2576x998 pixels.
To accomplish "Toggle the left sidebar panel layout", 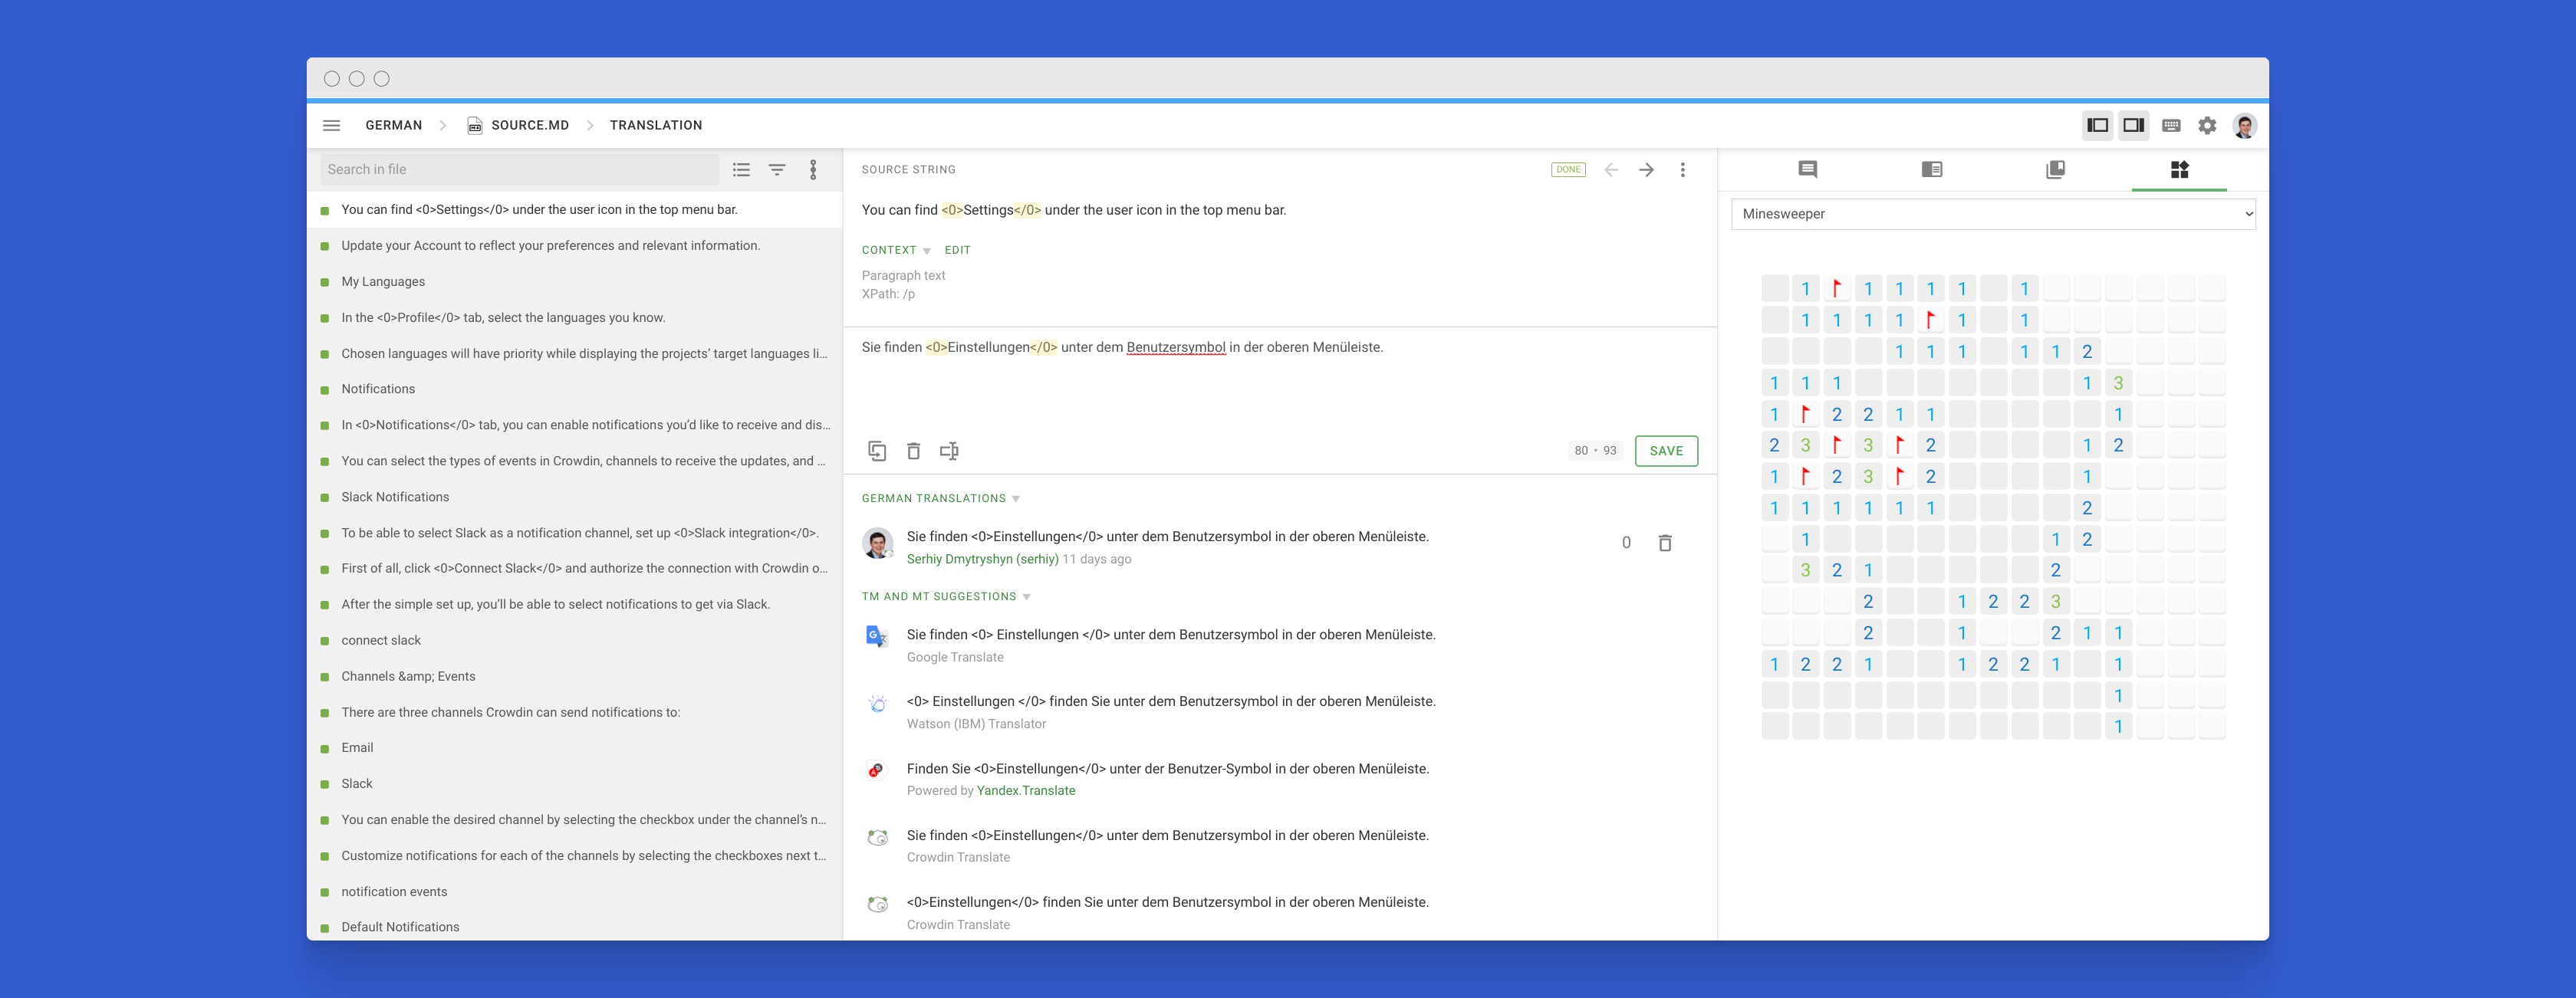I will [x=2097, y=125].
